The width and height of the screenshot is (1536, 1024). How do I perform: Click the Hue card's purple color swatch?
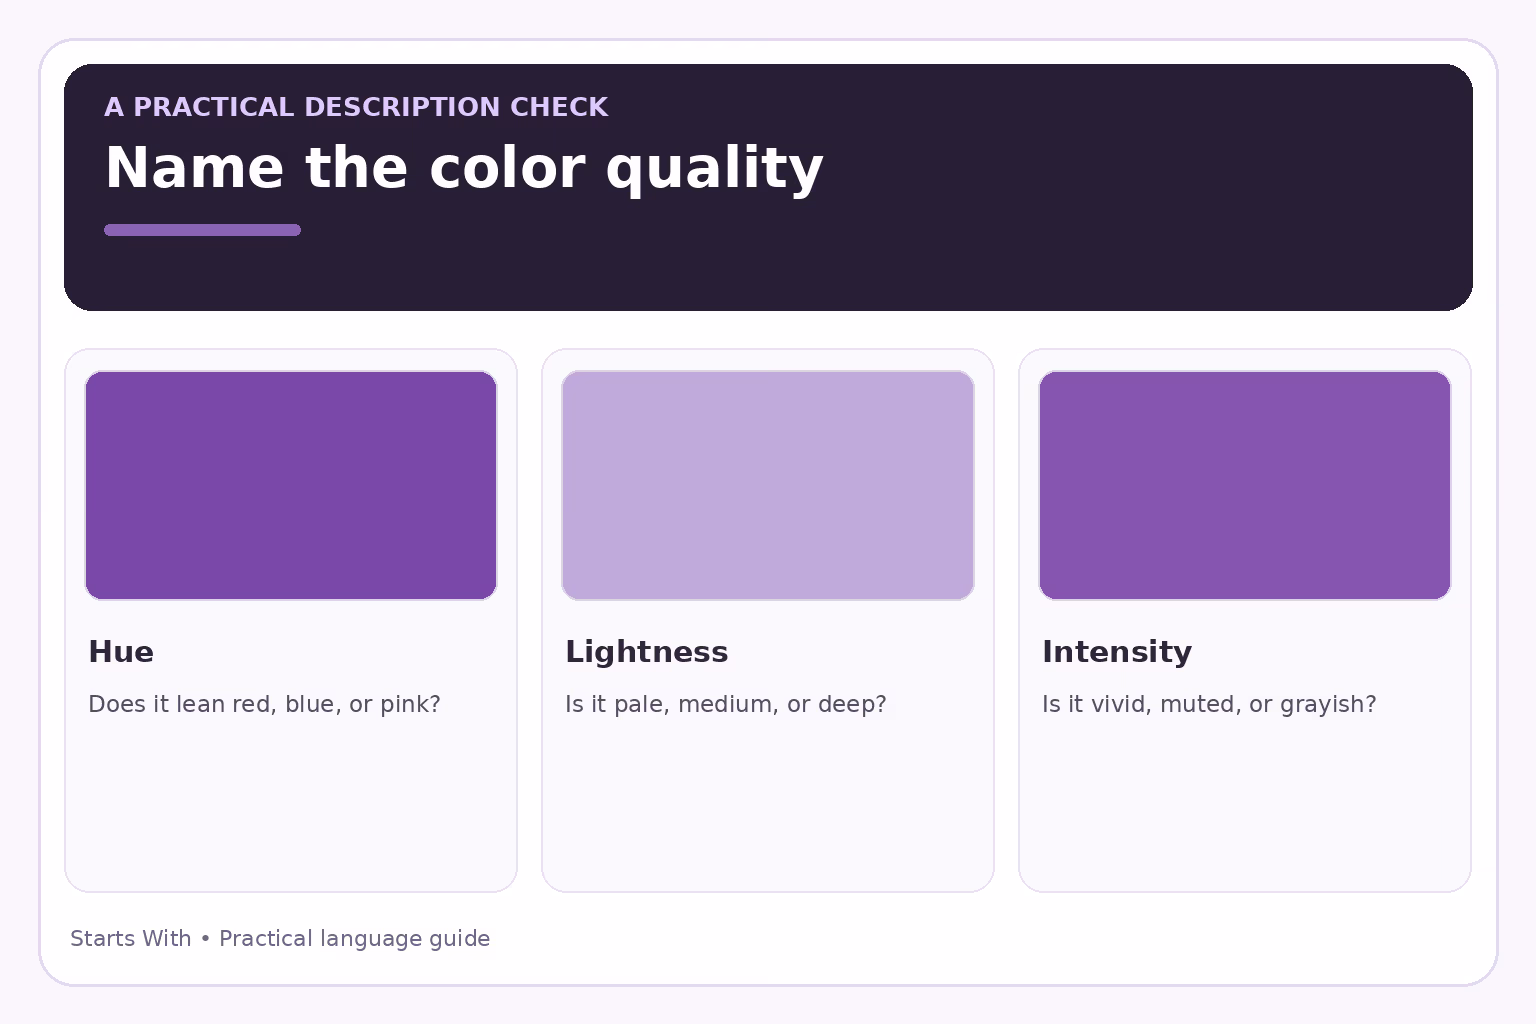[291, 485]
